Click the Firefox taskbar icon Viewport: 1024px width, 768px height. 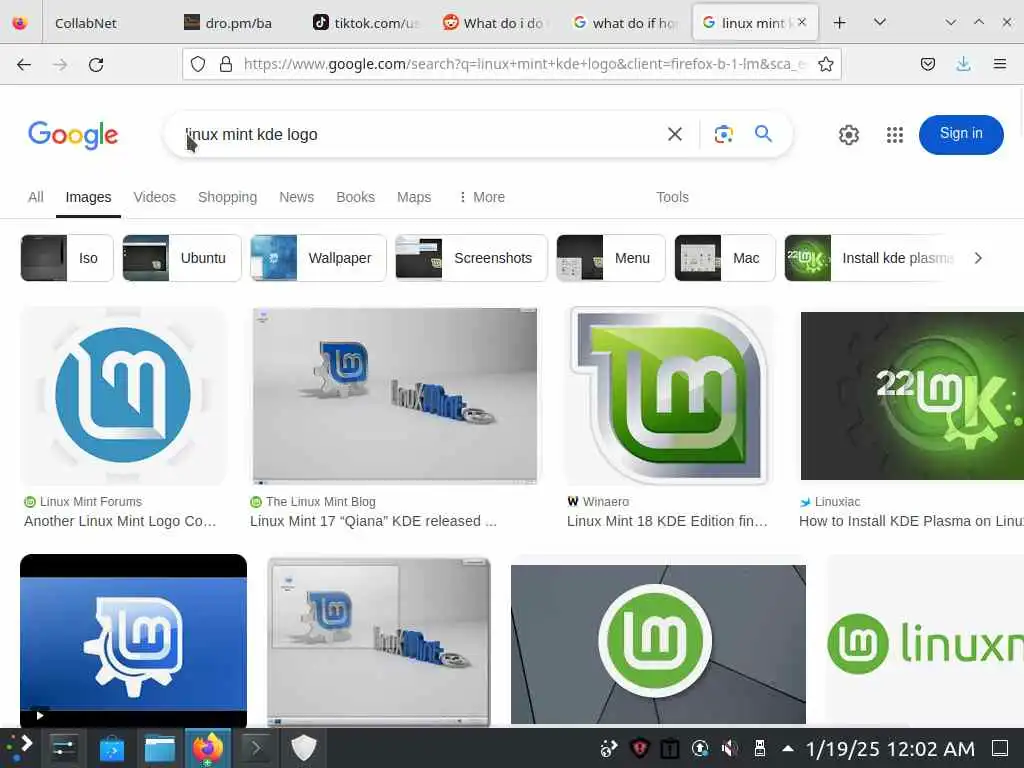[208, 748]
